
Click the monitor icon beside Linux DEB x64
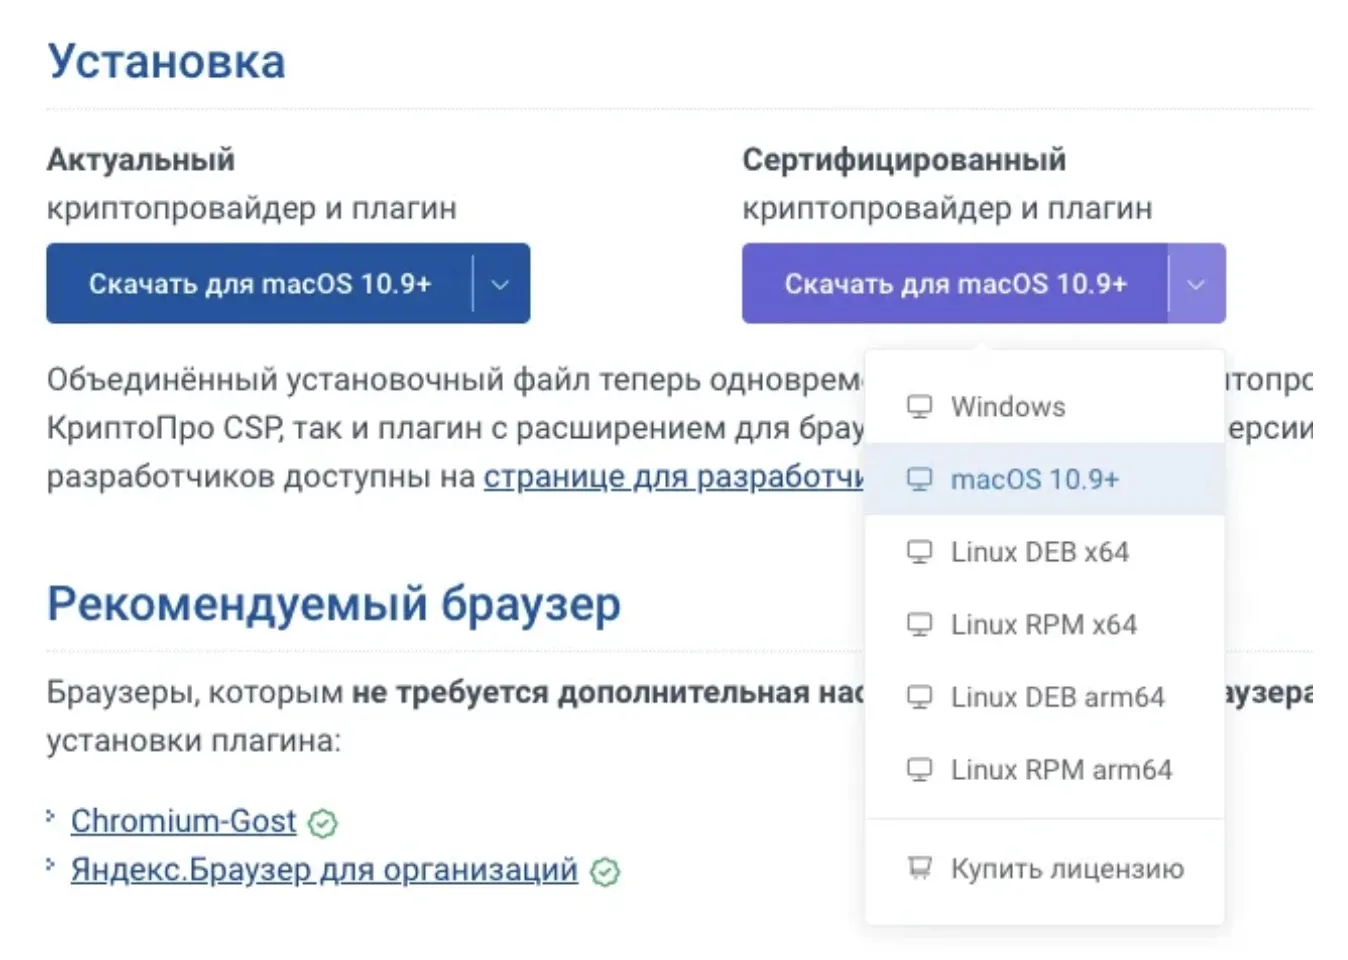pyautogui.click(x=919, y=552)
